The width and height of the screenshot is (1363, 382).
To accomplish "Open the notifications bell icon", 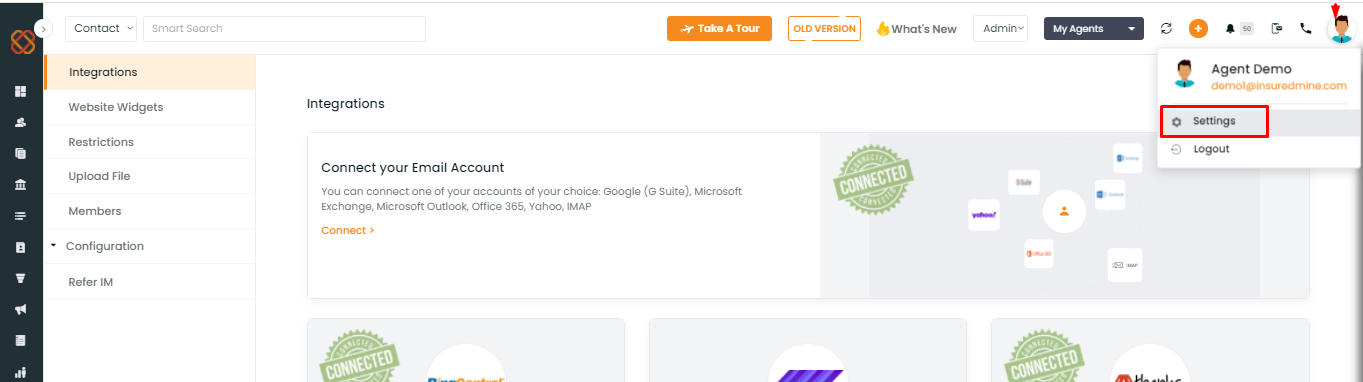I will (1230, 29).
